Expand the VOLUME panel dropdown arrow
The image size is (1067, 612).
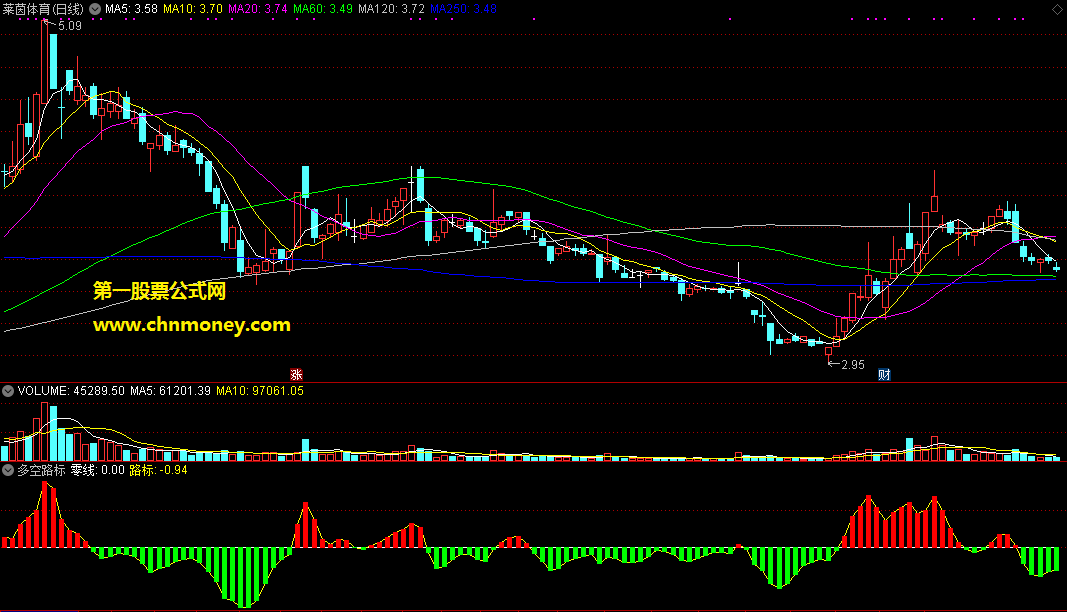coord(8,391)
